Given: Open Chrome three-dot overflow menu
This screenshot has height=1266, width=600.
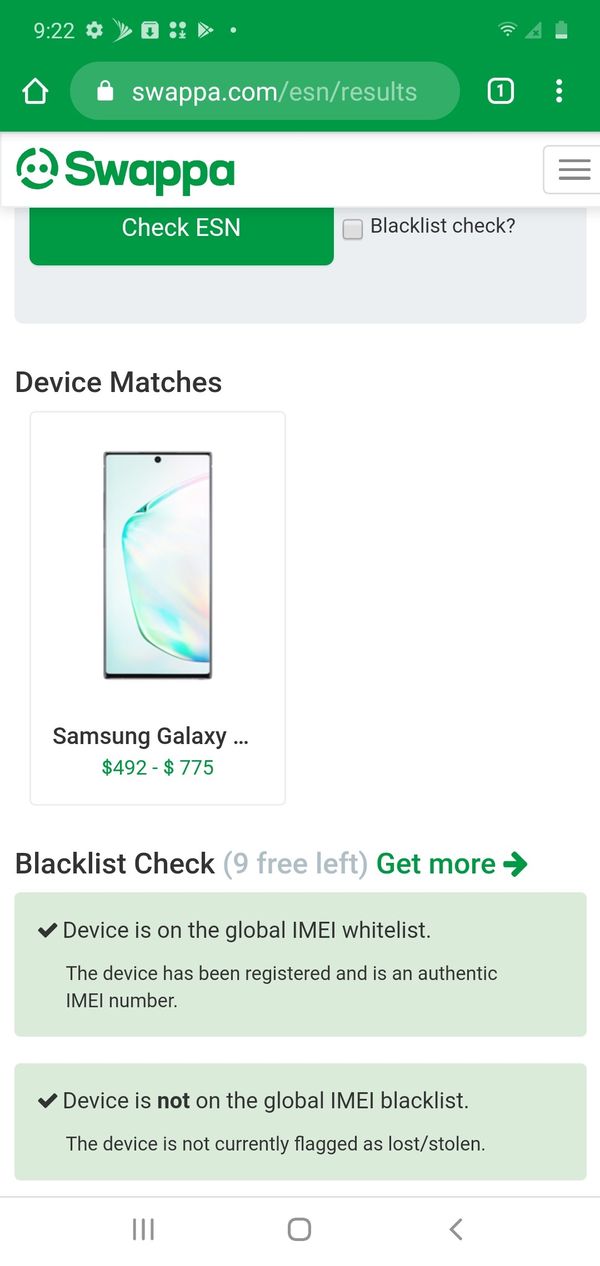Looking at the screenshot, I should 559,92.
